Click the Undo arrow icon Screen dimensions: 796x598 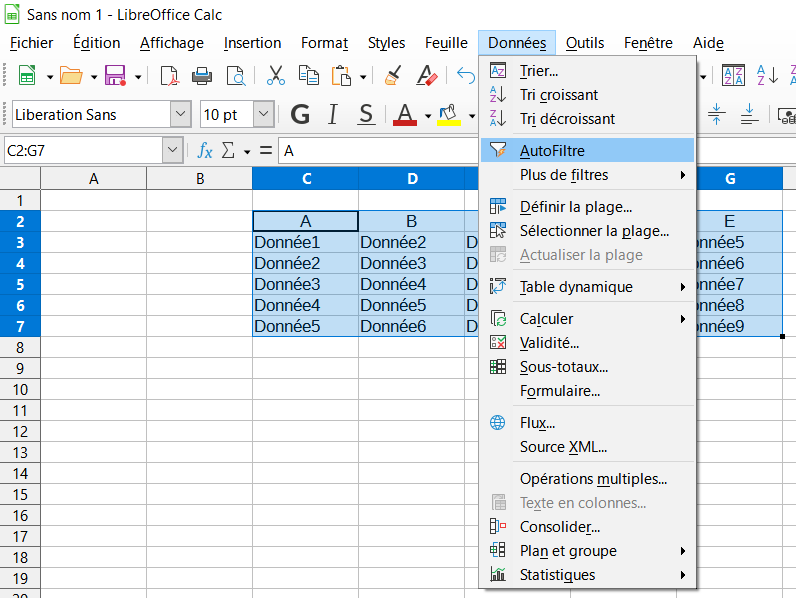(x=466, y=76)
